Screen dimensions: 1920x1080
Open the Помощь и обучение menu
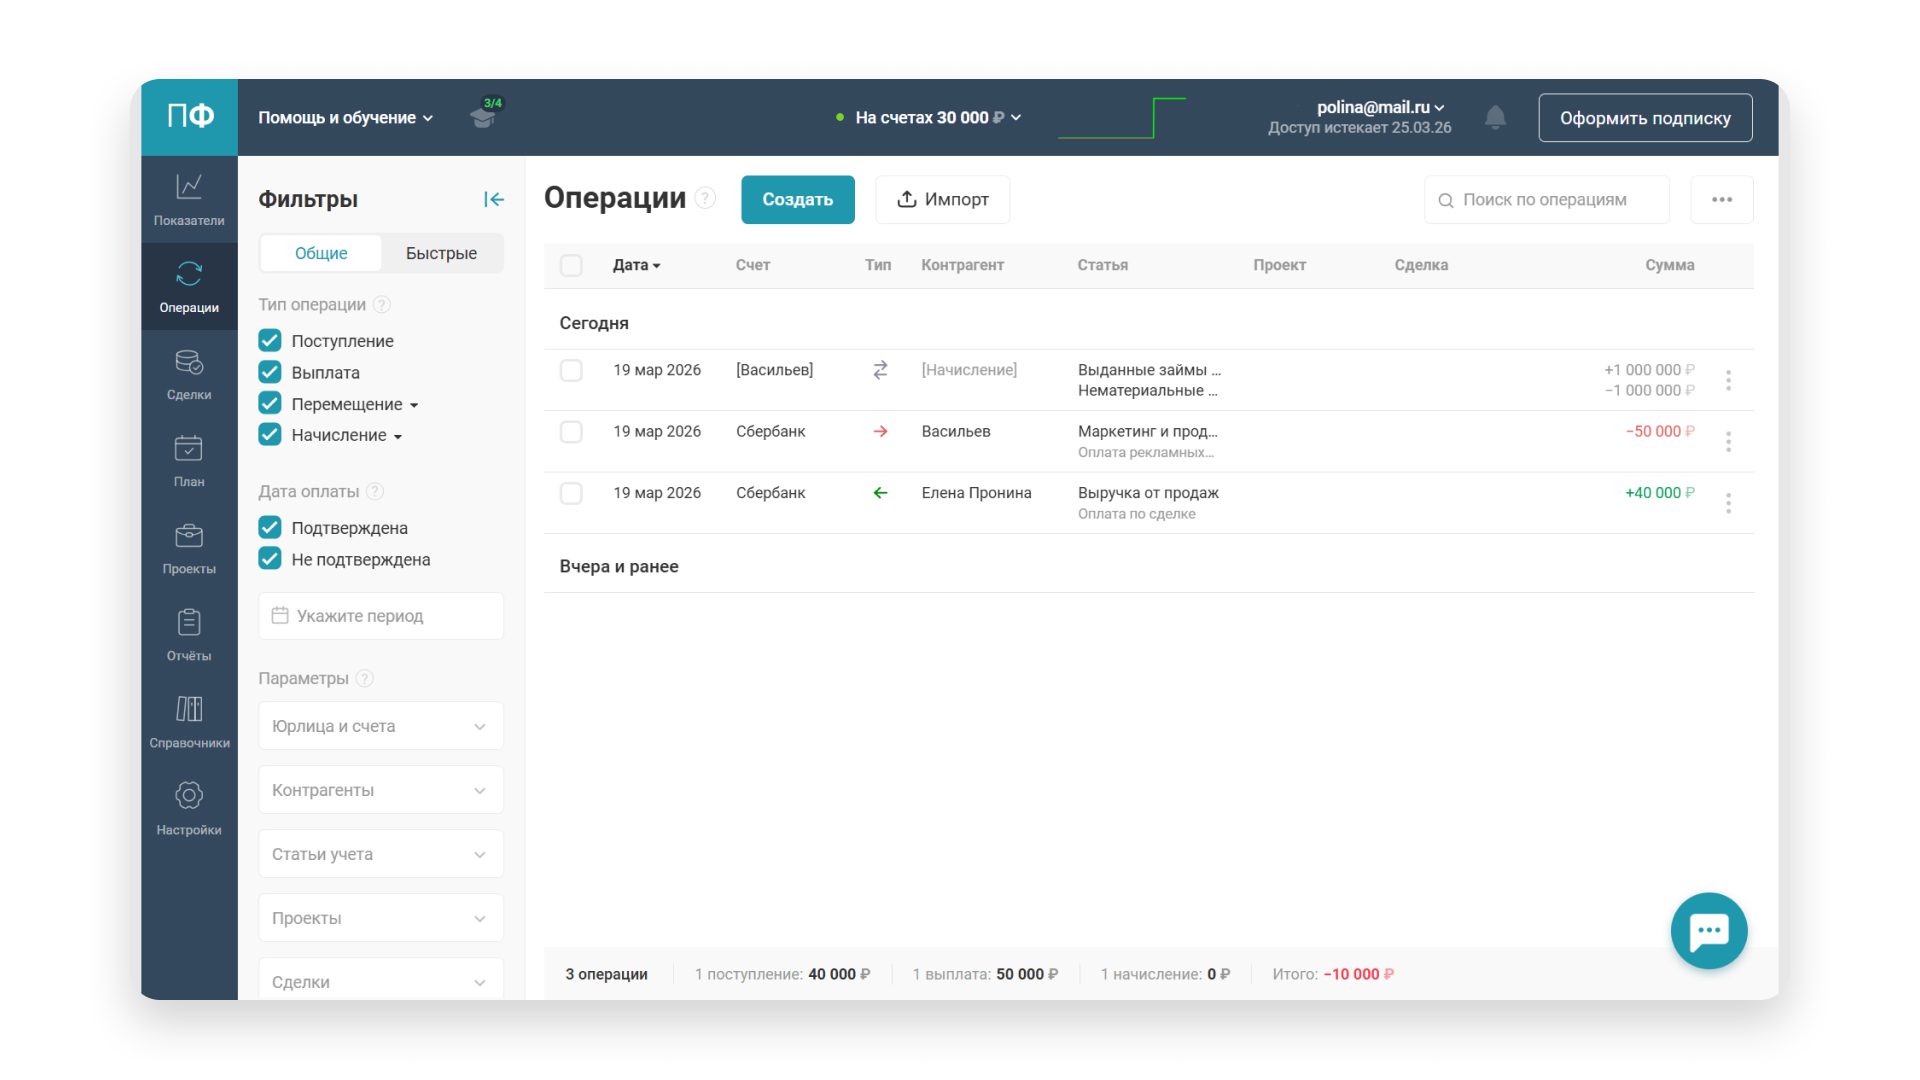point(345,118)
